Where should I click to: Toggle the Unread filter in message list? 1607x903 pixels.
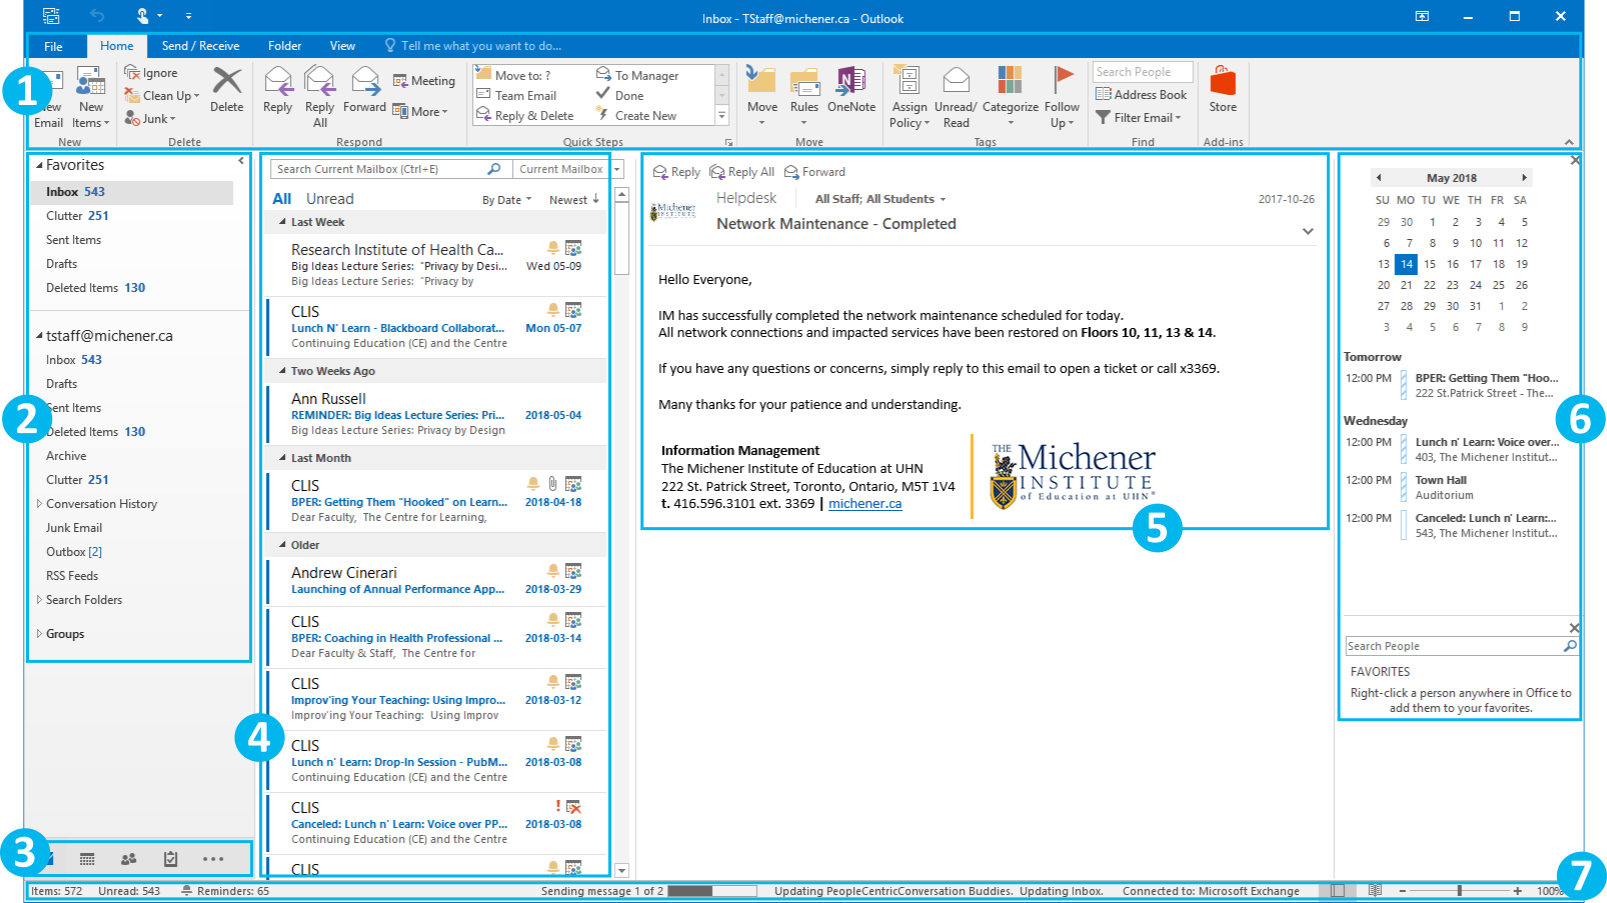[x=329, y=199]
